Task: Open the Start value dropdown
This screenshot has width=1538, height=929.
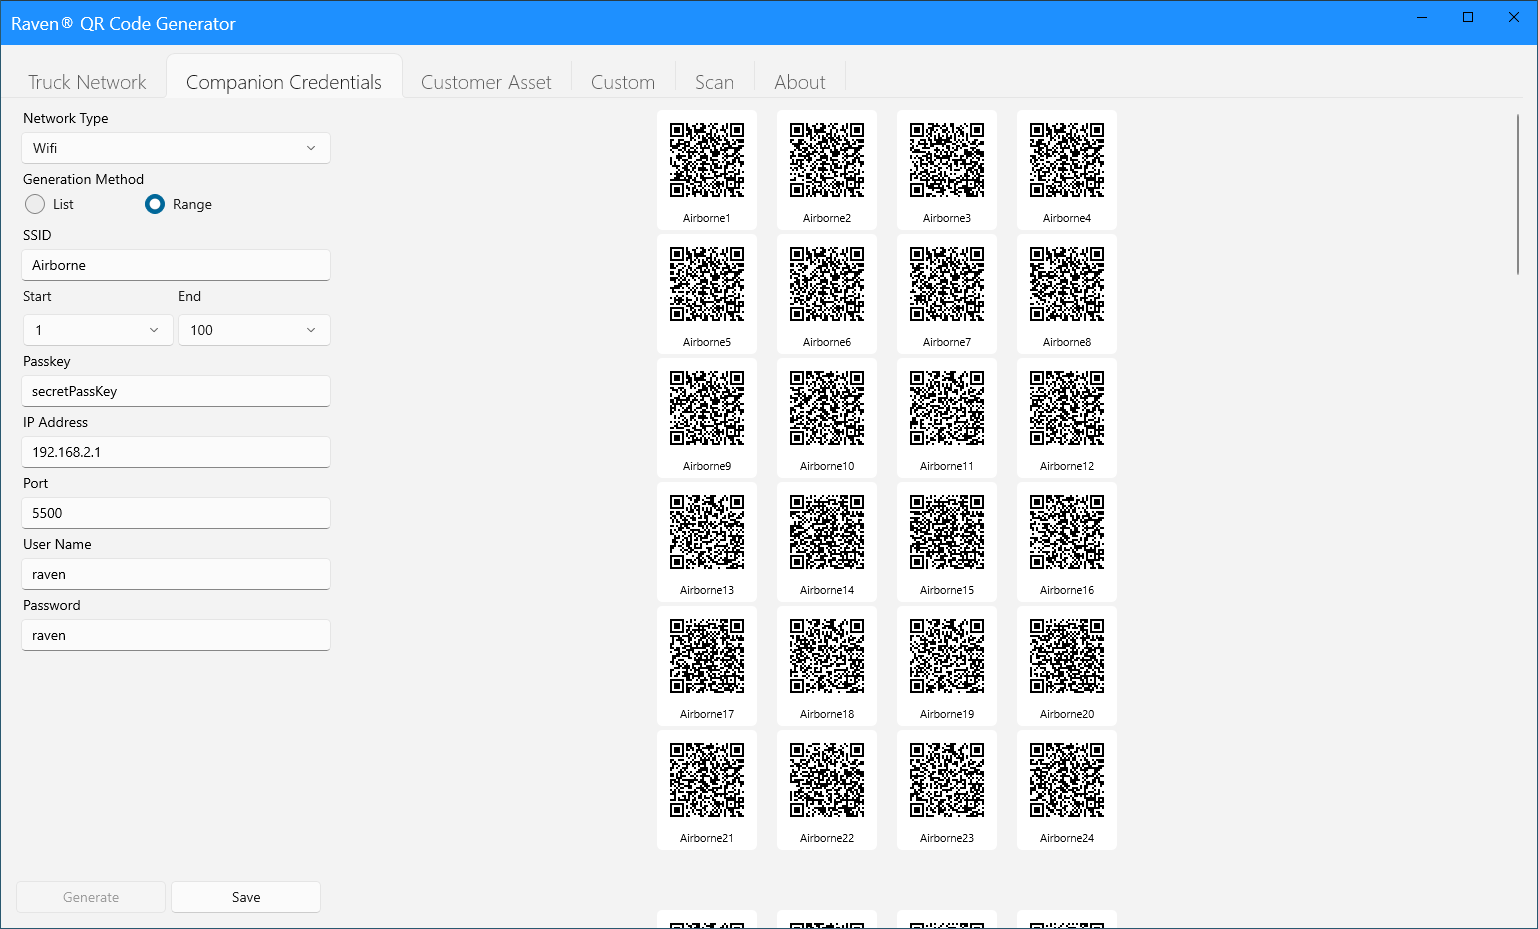Action: (x=98, y=330)
